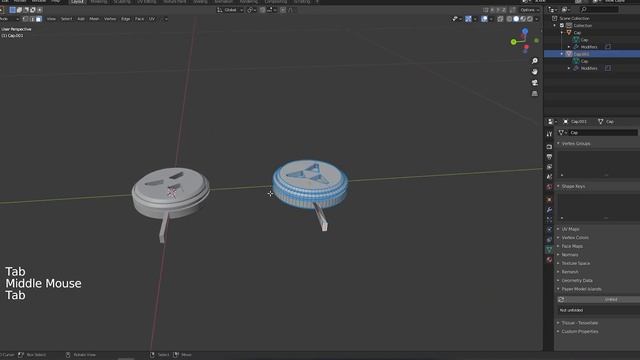The height and width of the screenshot is (360, 640).
Task: Expand the Remesh panel
Action: [569, 272]
